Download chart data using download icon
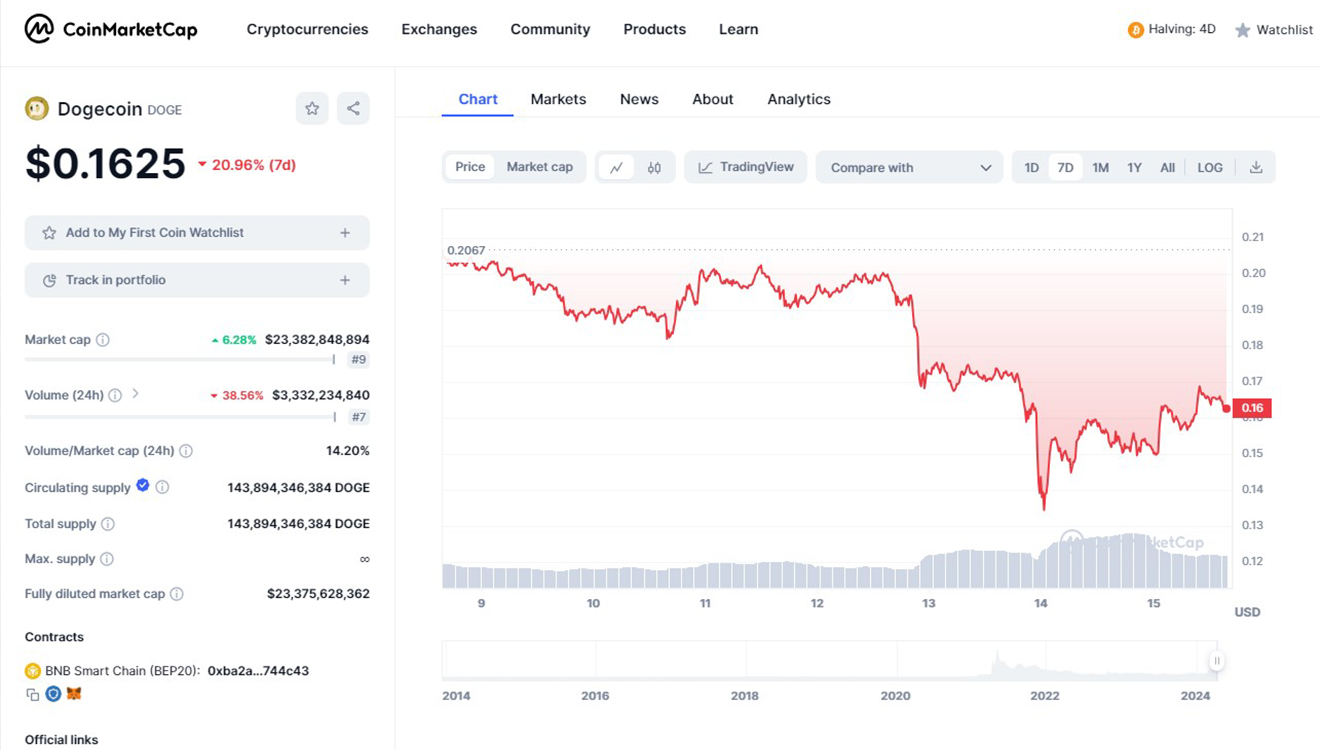 tap(1255, 168)
